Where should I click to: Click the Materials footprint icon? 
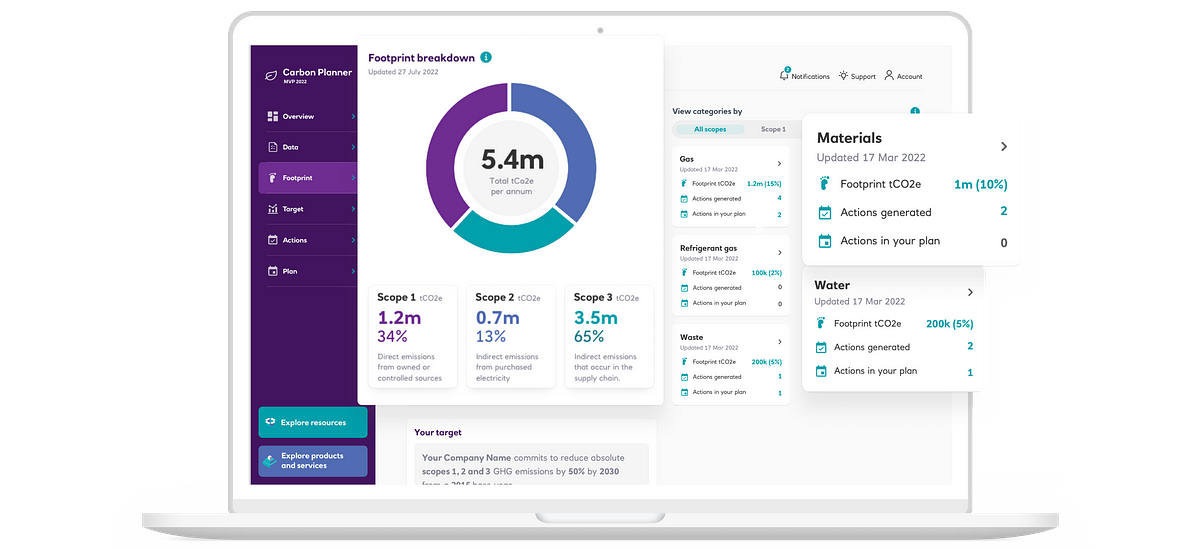pyautogui.click(x=824, y=184)
